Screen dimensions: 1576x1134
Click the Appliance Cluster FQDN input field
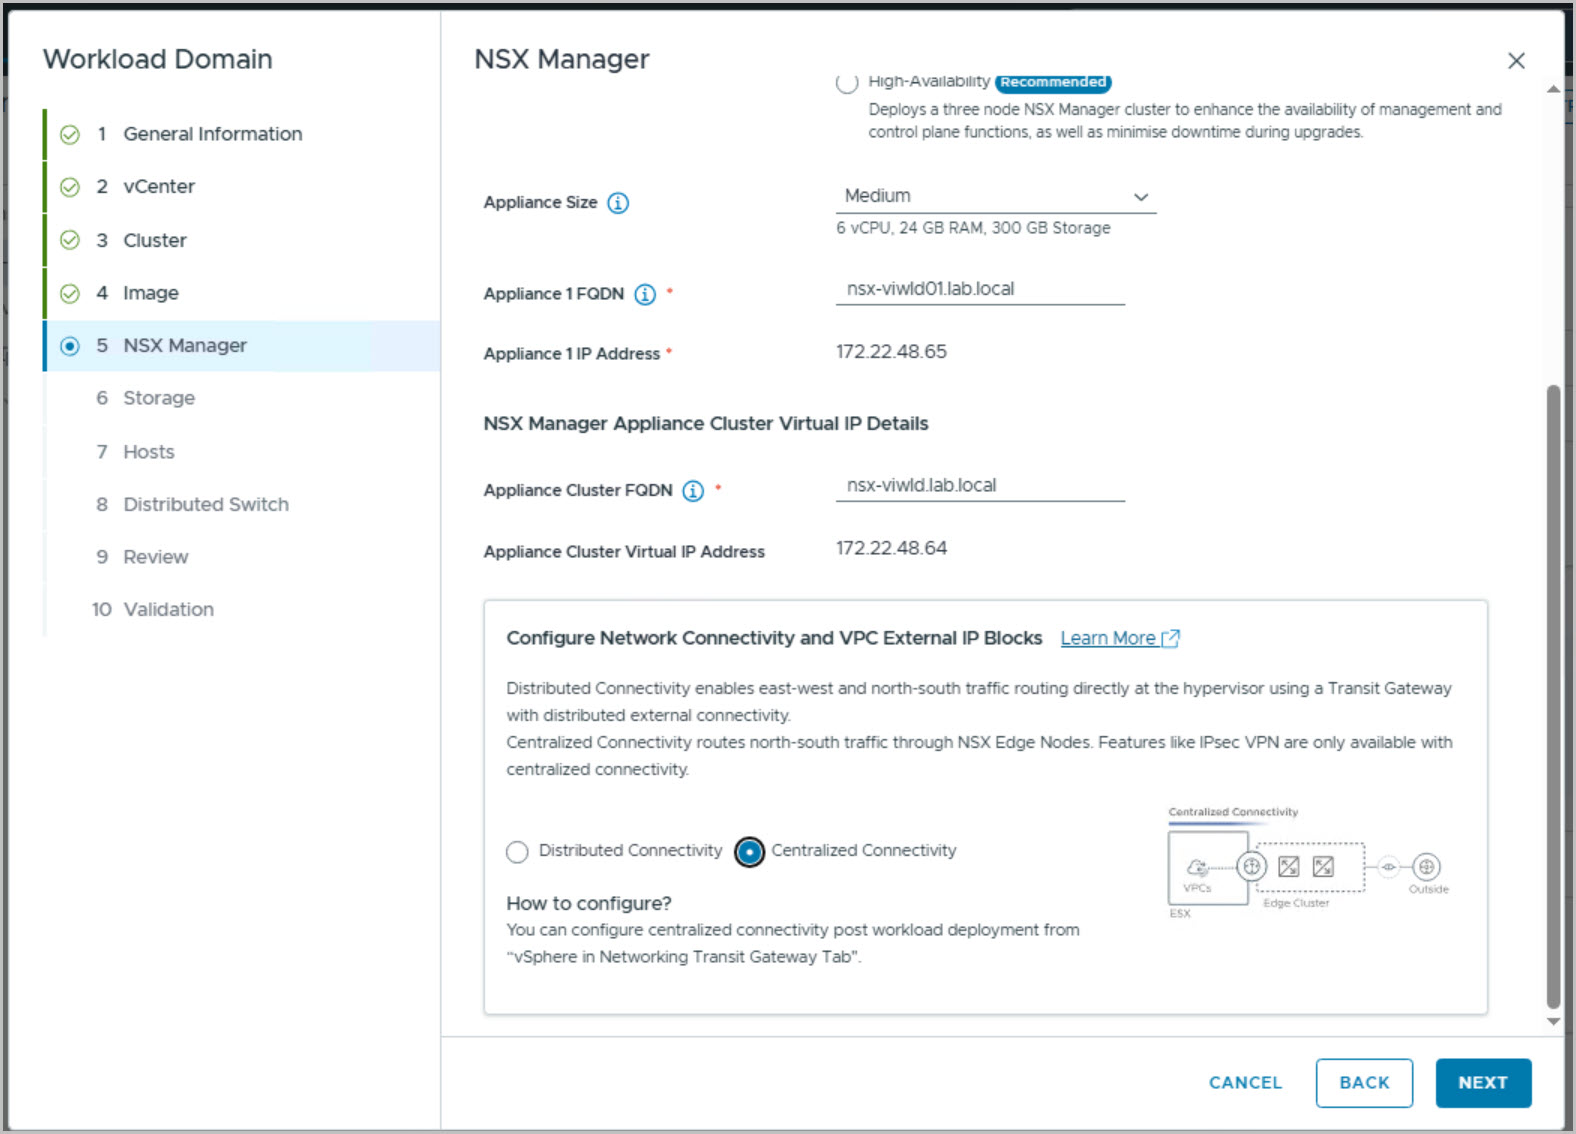pyautogui.click(x=980, y=486)
